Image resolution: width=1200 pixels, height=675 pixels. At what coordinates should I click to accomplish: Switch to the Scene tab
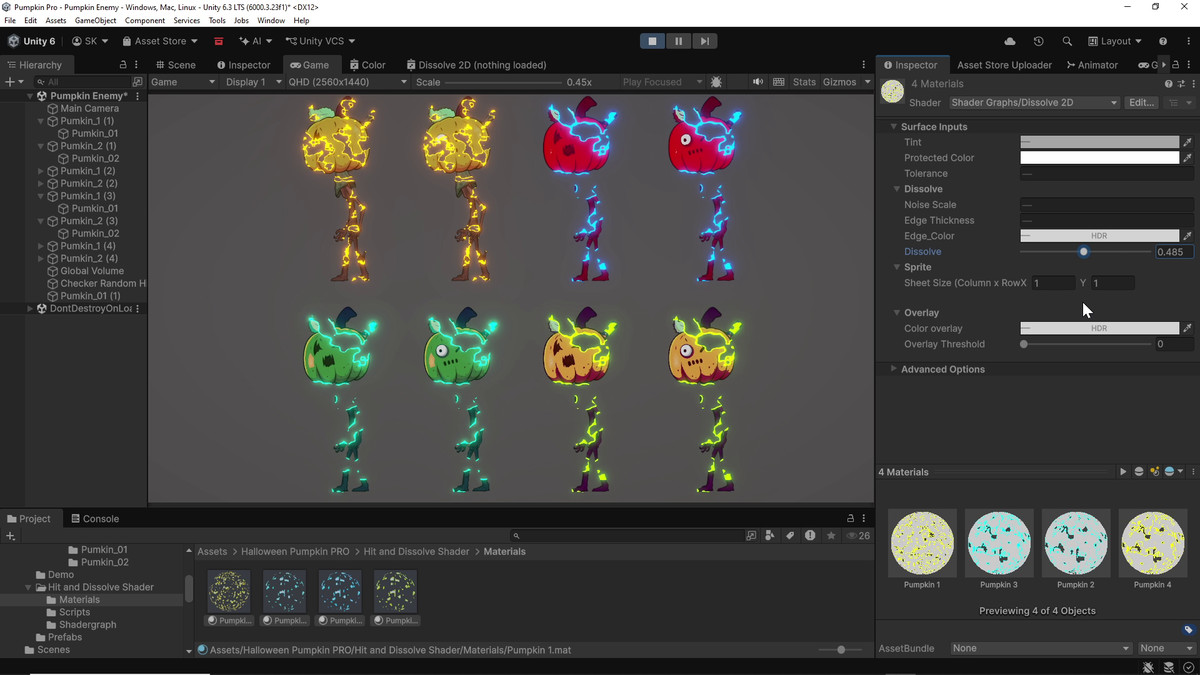pos(175,65)
